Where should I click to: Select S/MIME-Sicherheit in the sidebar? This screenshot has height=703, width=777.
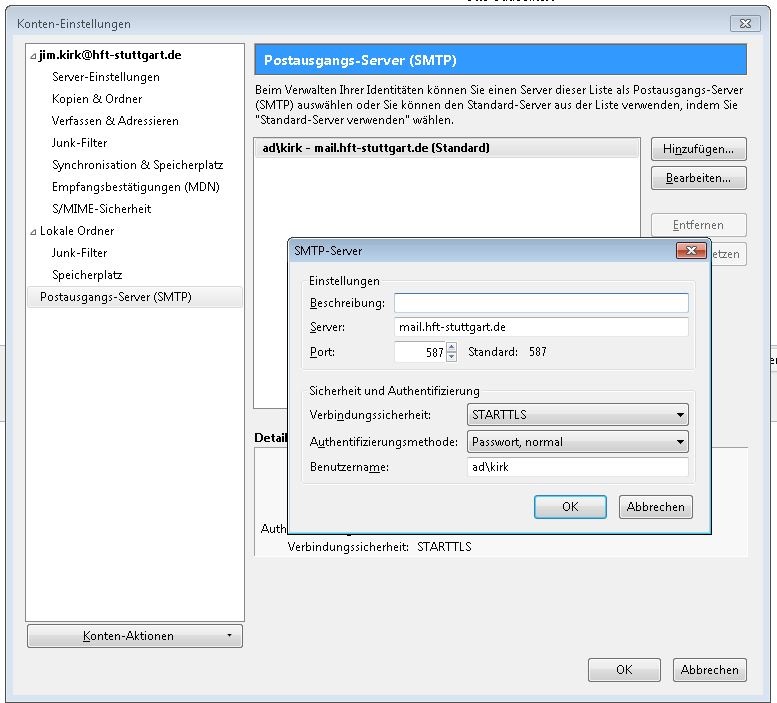pyautogui.click(x=102, y=209)
